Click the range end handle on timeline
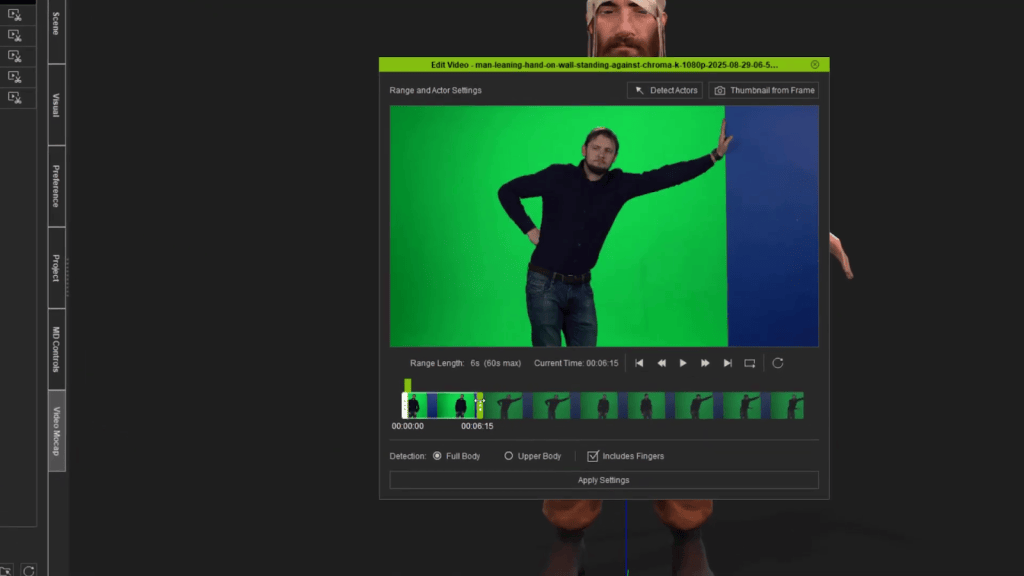The image size is (1024, 576). pyautogui.click(x=480, y=406)
